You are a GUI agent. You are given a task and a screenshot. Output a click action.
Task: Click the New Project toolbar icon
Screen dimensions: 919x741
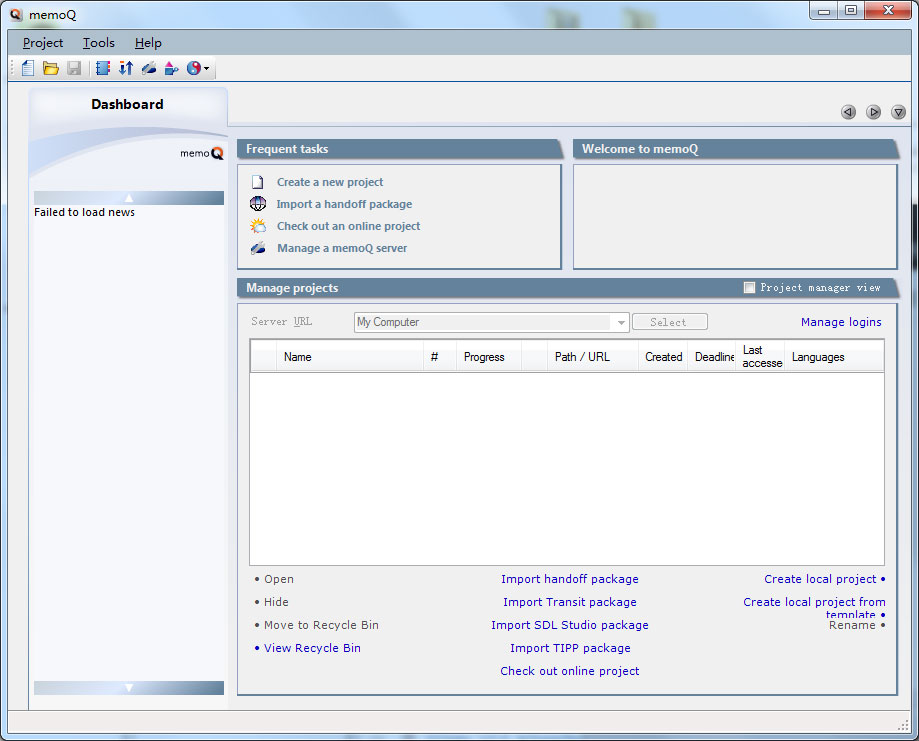pyautogui.click(x=27, y=67)
